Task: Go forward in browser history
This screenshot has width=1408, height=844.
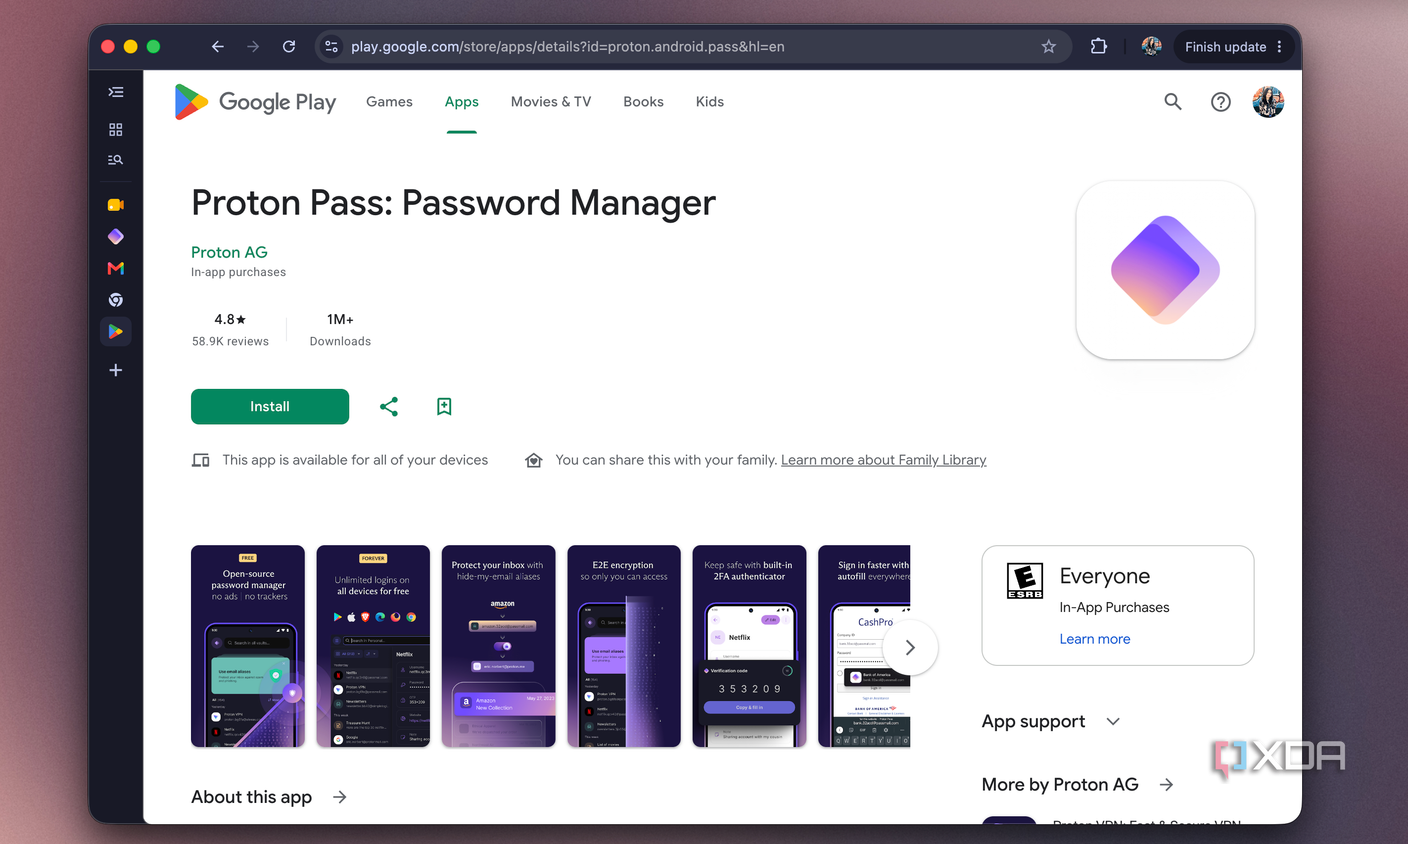Action: (x=253, y=47)
